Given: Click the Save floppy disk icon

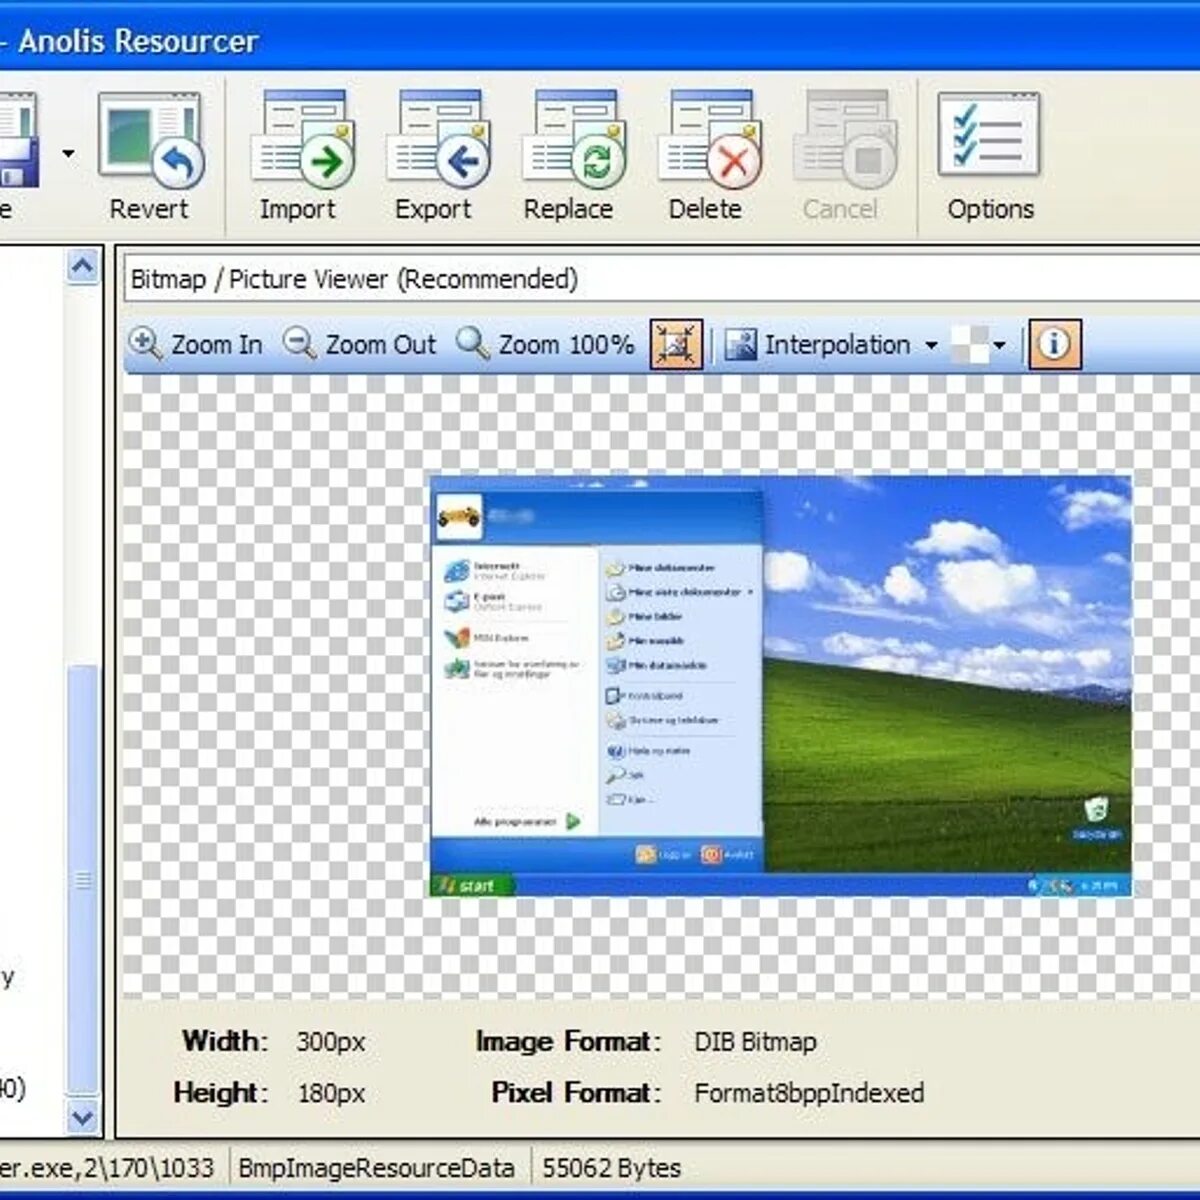Looking at the screenshot, I should pos(18,140).
